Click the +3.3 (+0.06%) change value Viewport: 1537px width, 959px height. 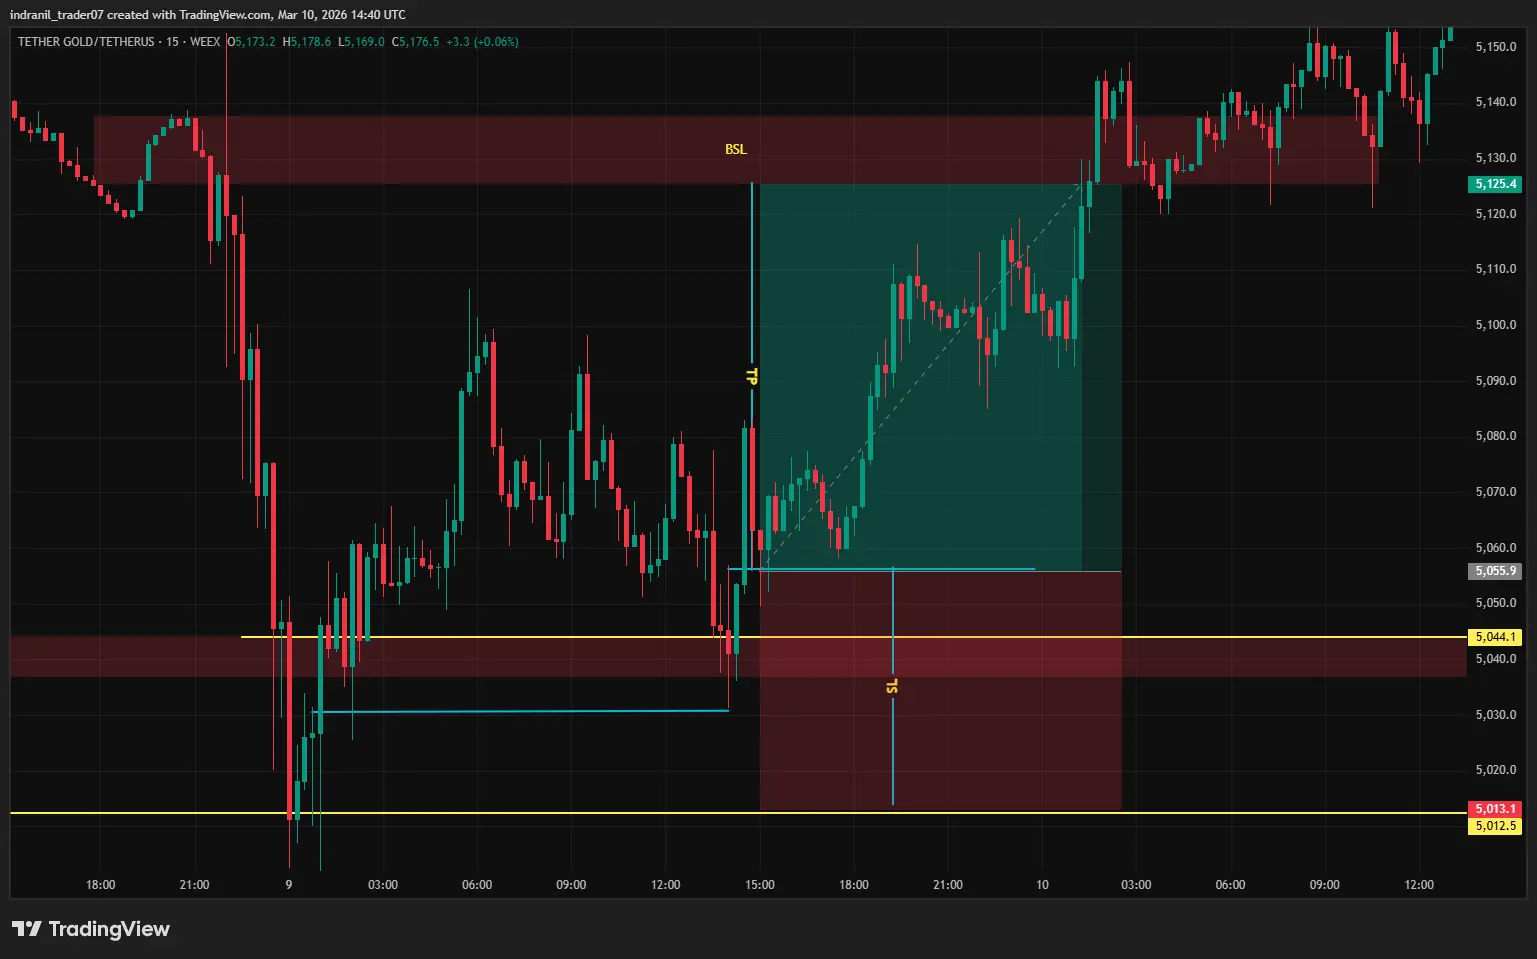(482, 42)
